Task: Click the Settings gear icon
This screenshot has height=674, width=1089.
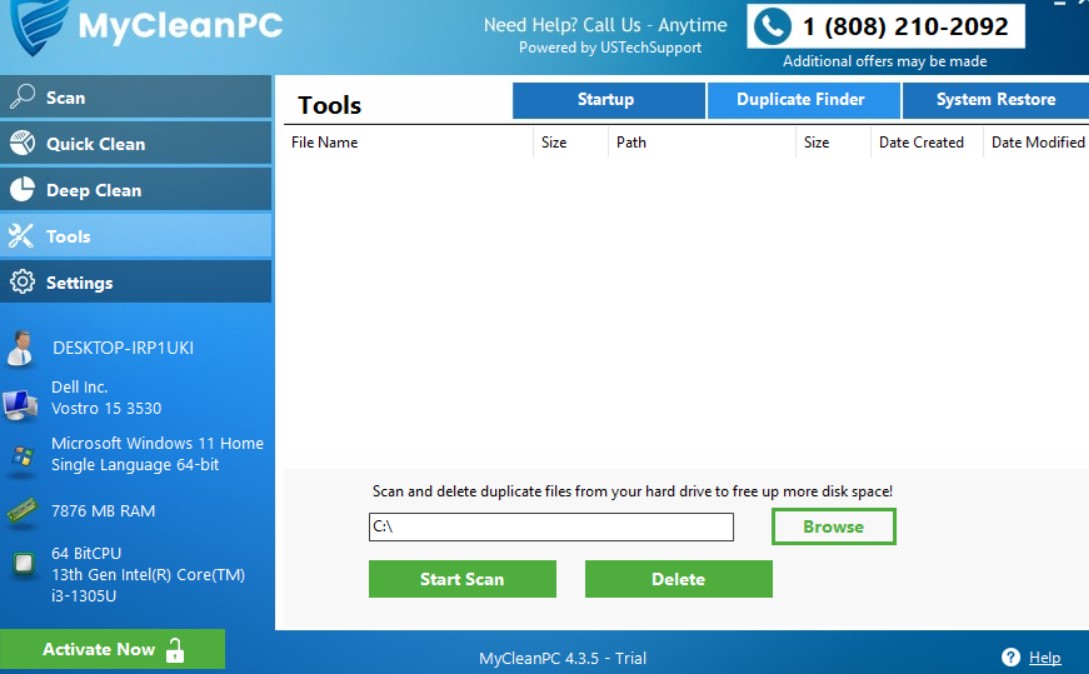Action: [x=22, y=281]
